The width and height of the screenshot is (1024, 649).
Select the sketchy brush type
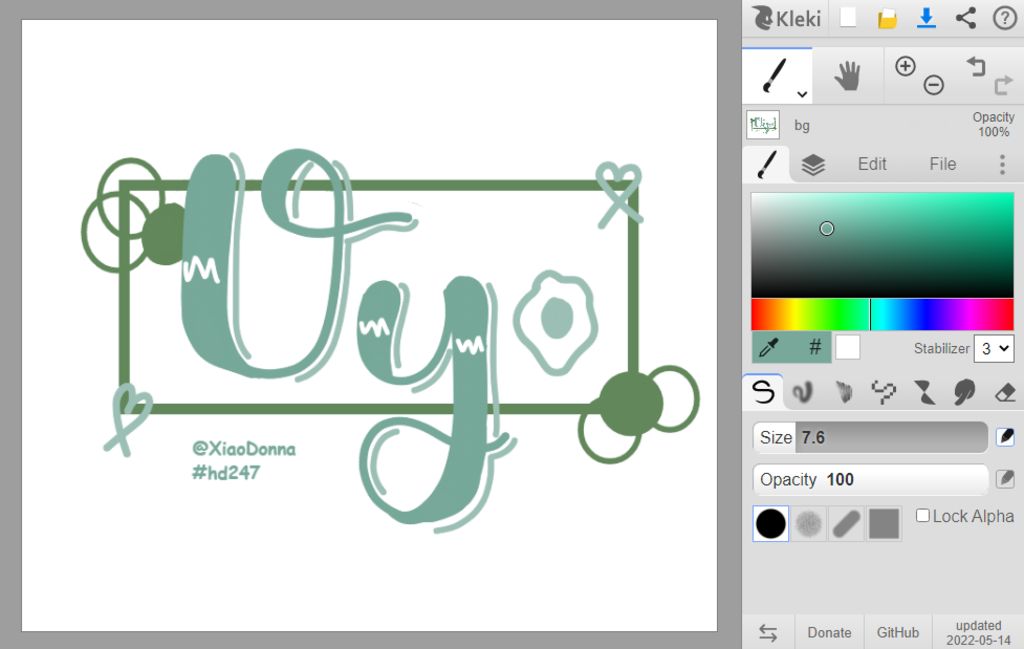[844, 392]
